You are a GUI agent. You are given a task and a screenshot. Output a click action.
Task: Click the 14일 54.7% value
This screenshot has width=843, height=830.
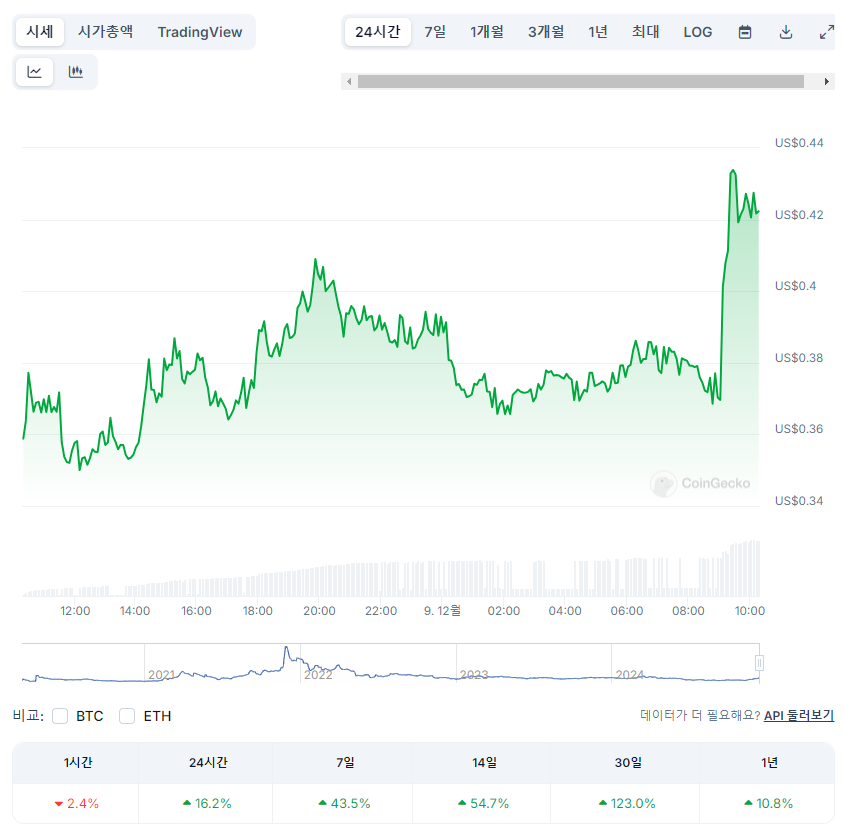[x=483, y=804]
